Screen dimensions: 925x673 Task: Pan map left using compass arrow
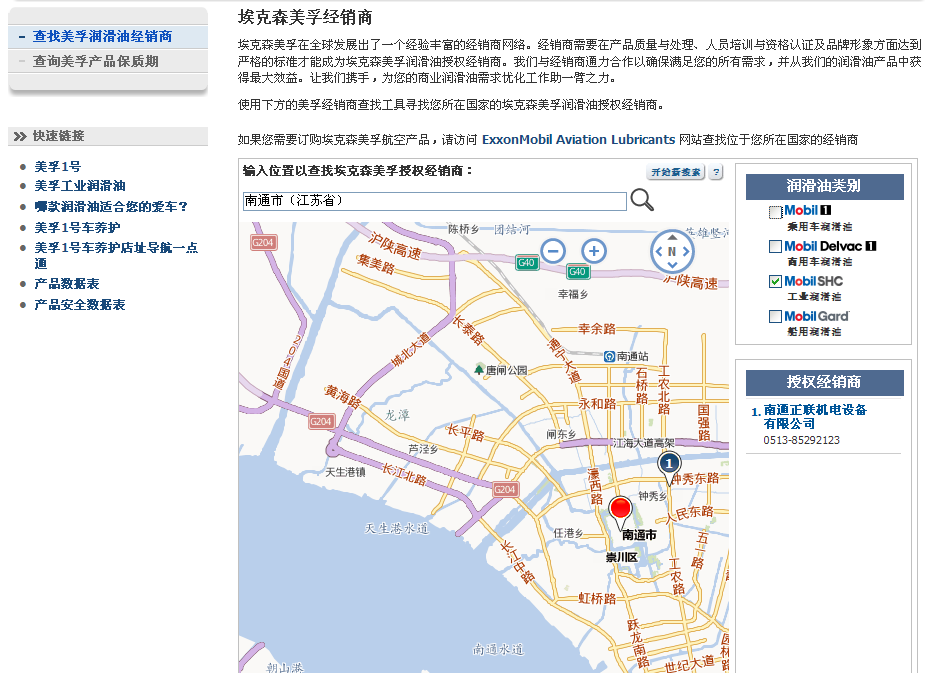pos(658,251)
